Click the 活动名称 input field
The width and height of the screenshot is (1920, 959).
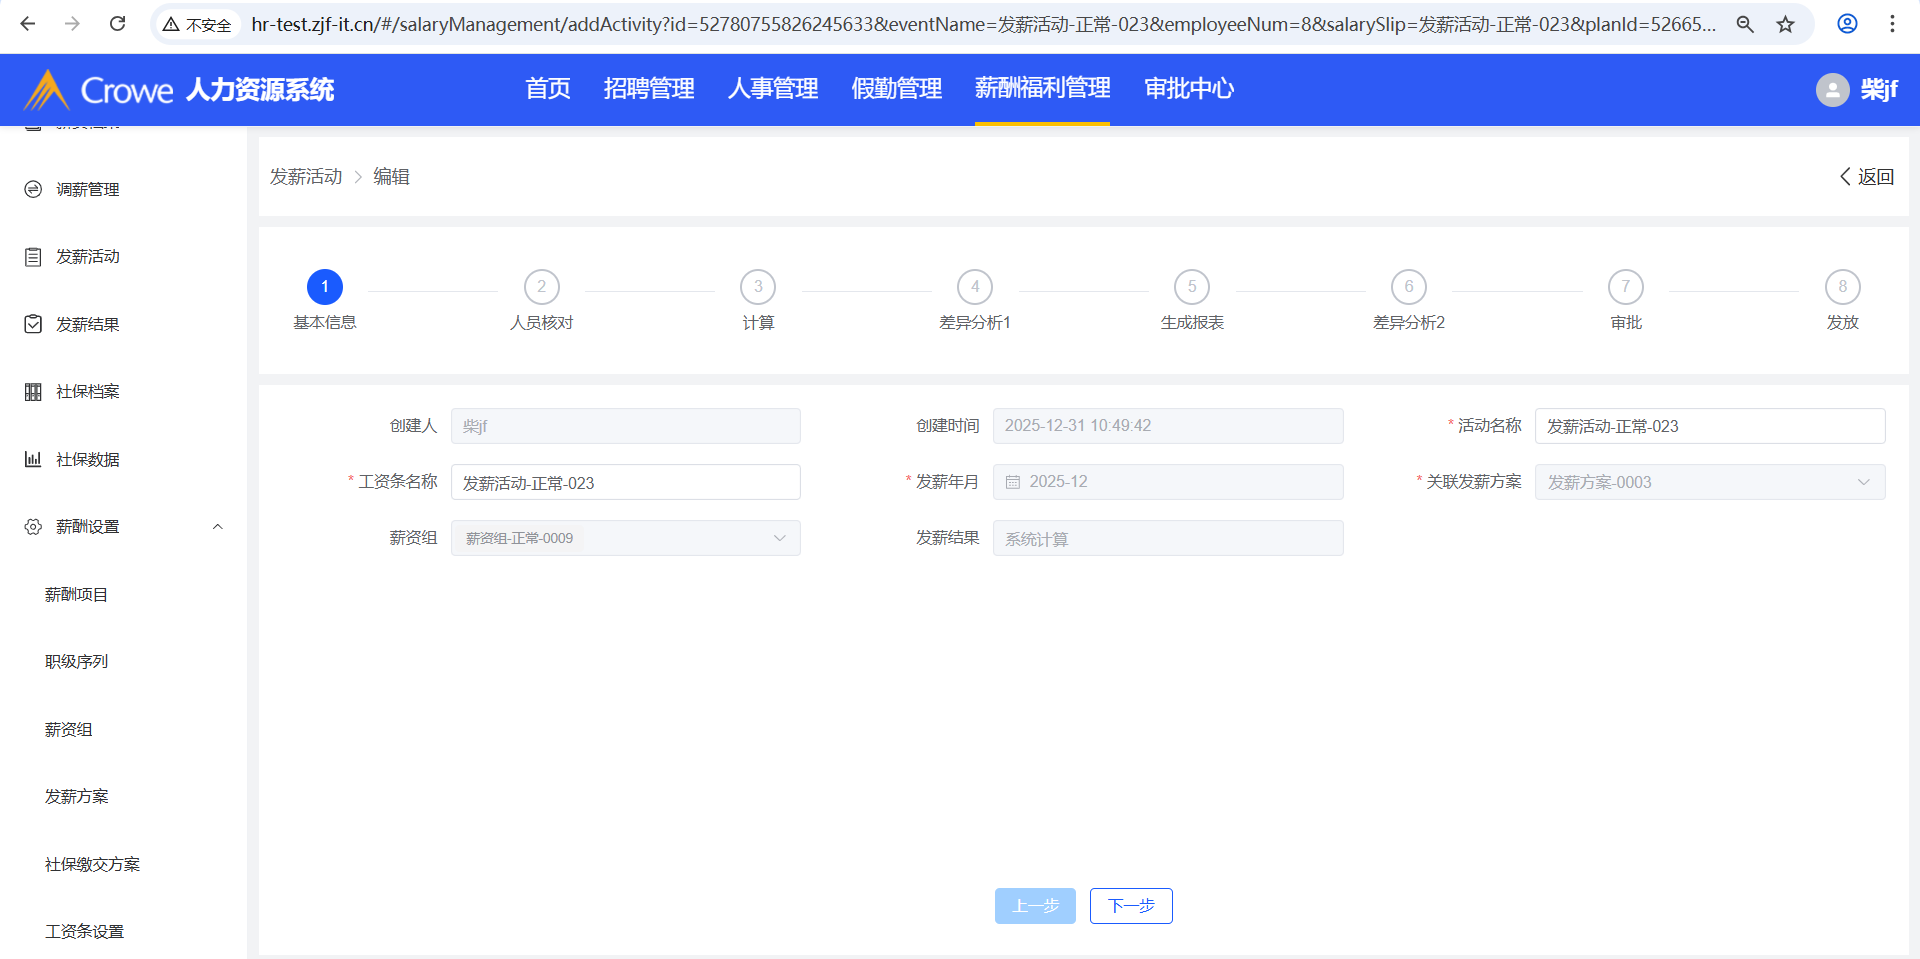(x=1709, y=426)
